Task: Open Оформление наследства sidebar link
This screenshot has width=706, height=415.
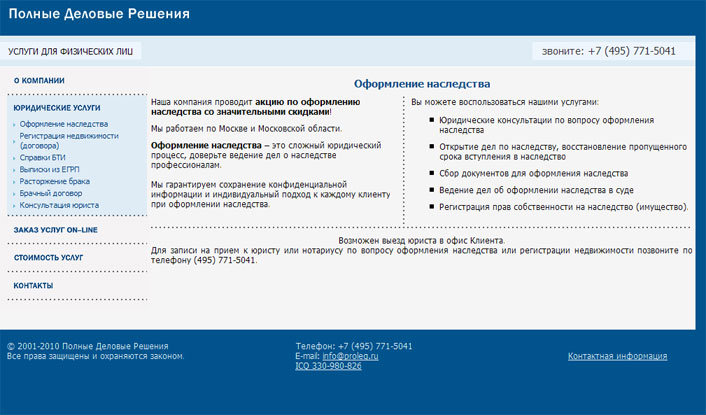Action: pyautogui.click(x=63, y=124)
